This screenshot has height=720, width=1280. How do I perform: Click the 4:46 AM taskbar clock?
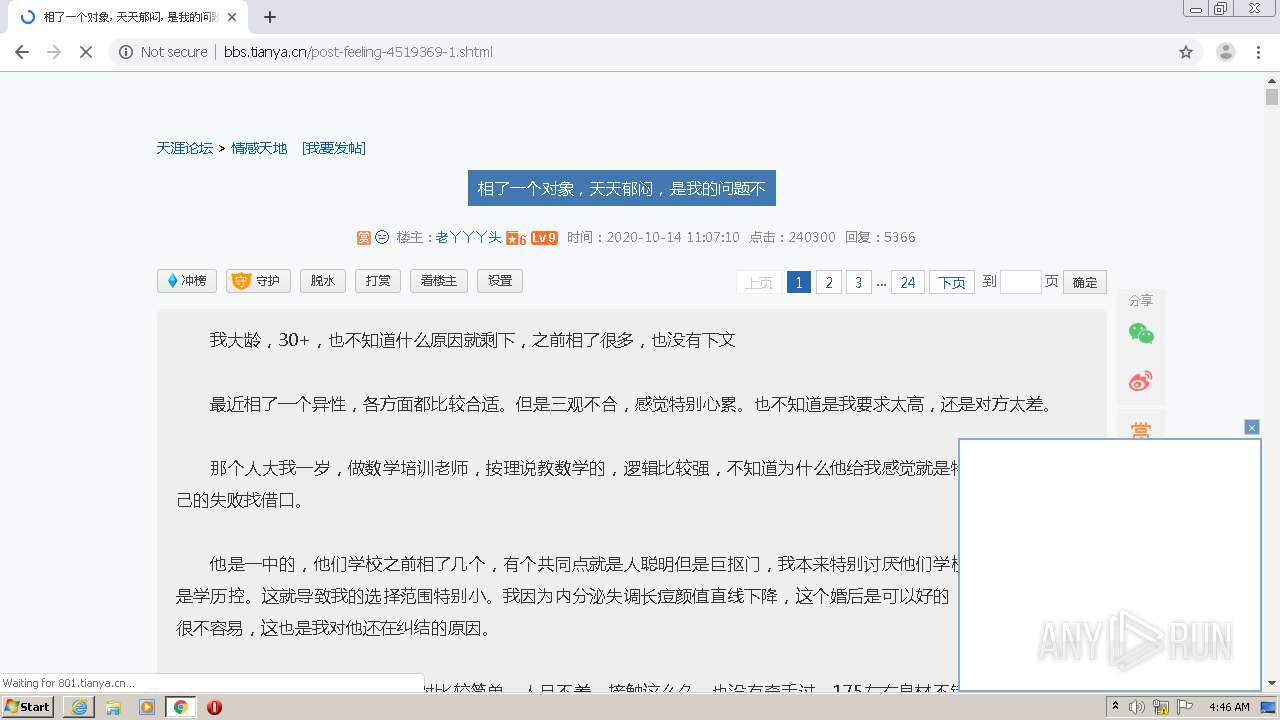tap(1229, 707)
